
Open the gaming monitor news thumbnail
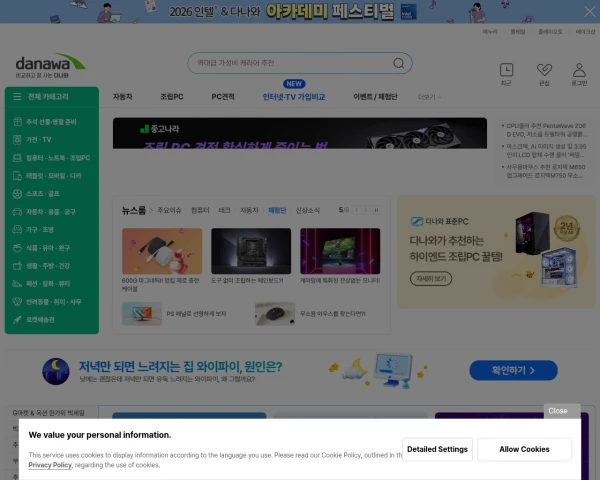(340, 251)
